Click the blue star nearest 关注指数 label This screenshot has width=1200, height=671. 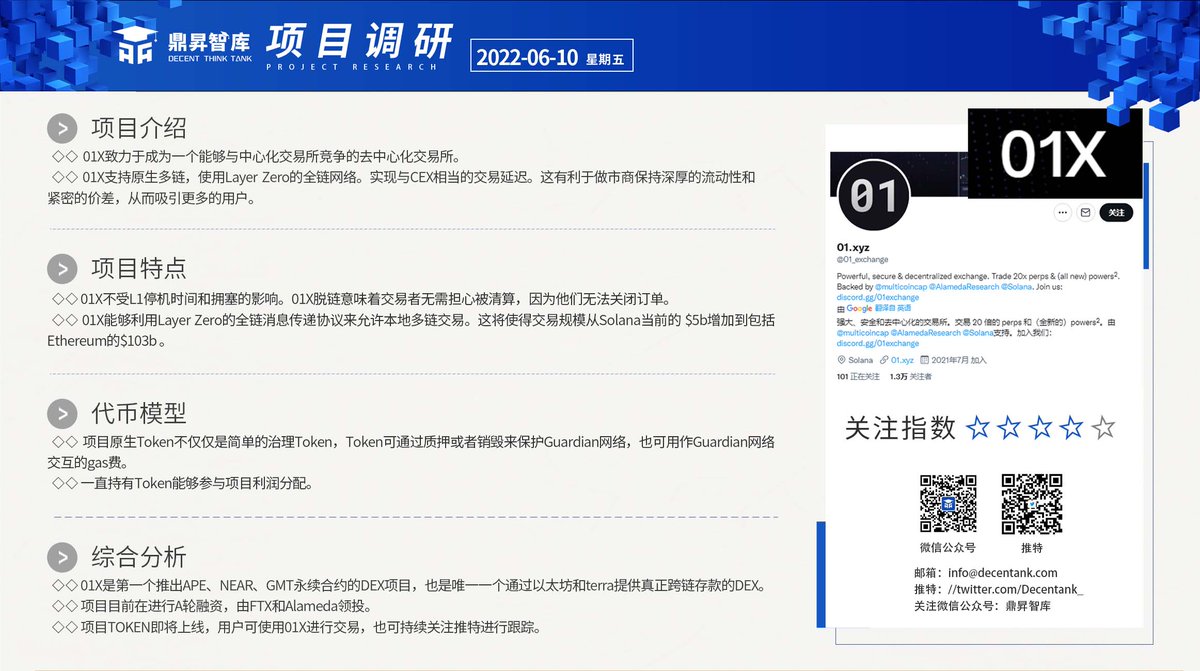pos(977,429)
